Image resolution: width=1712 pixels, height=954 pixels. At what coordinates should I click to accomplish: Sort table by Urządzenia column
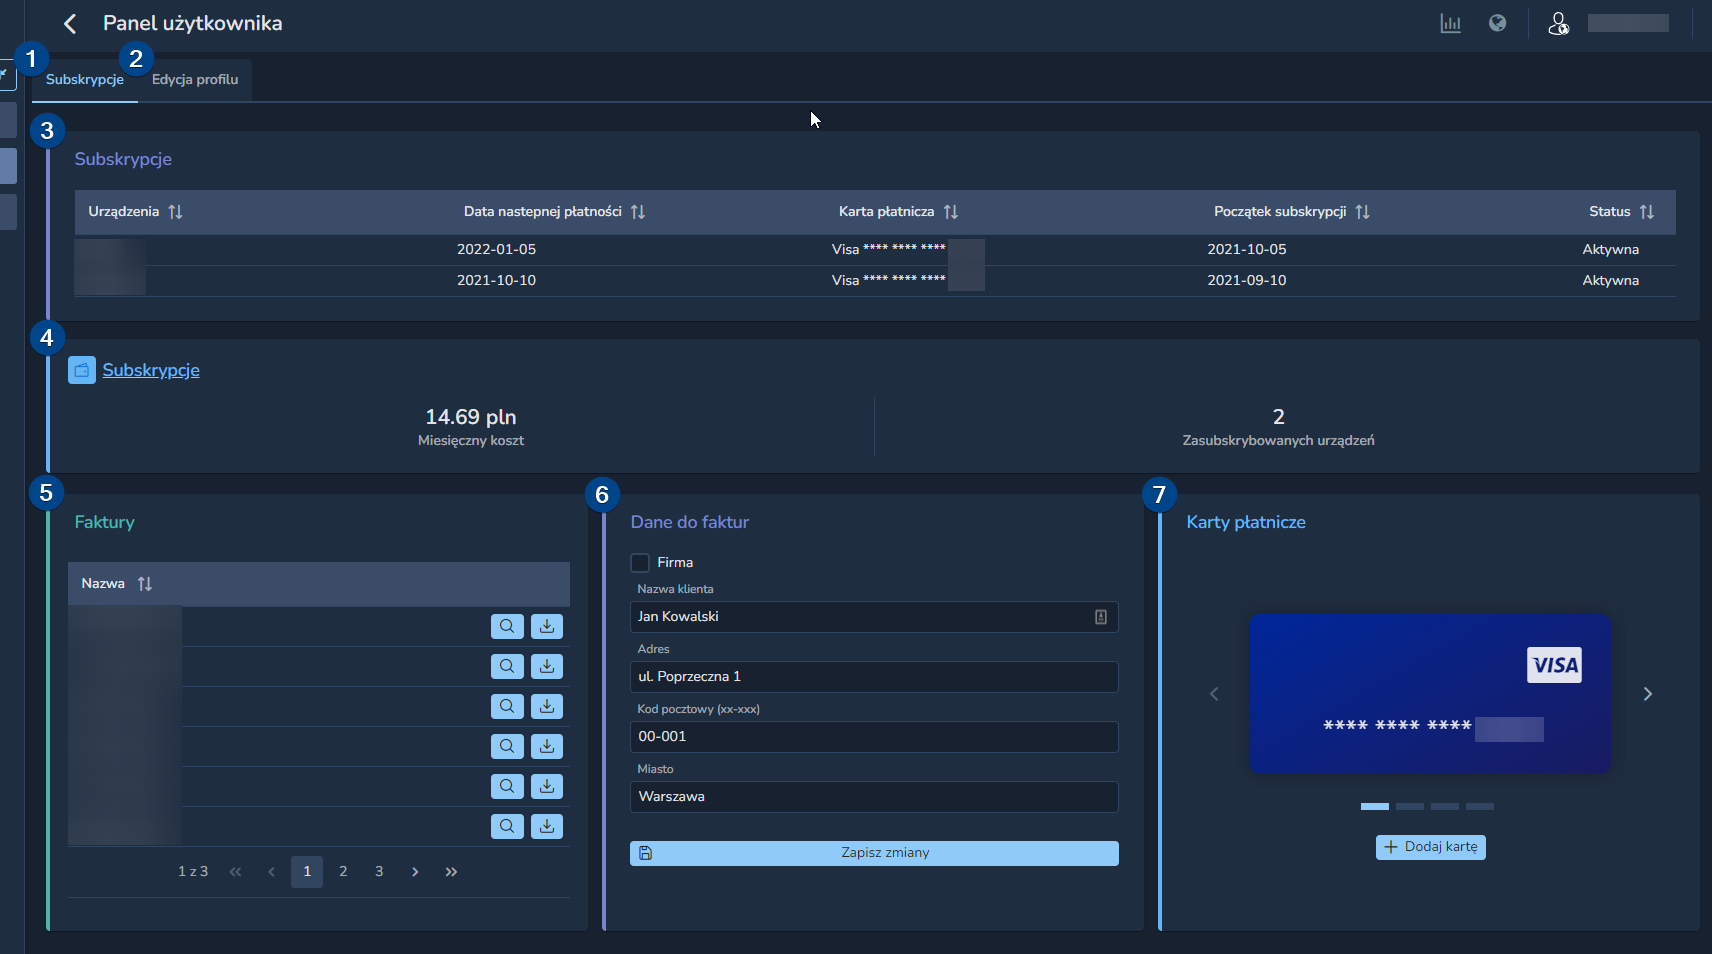pos(175,212)
